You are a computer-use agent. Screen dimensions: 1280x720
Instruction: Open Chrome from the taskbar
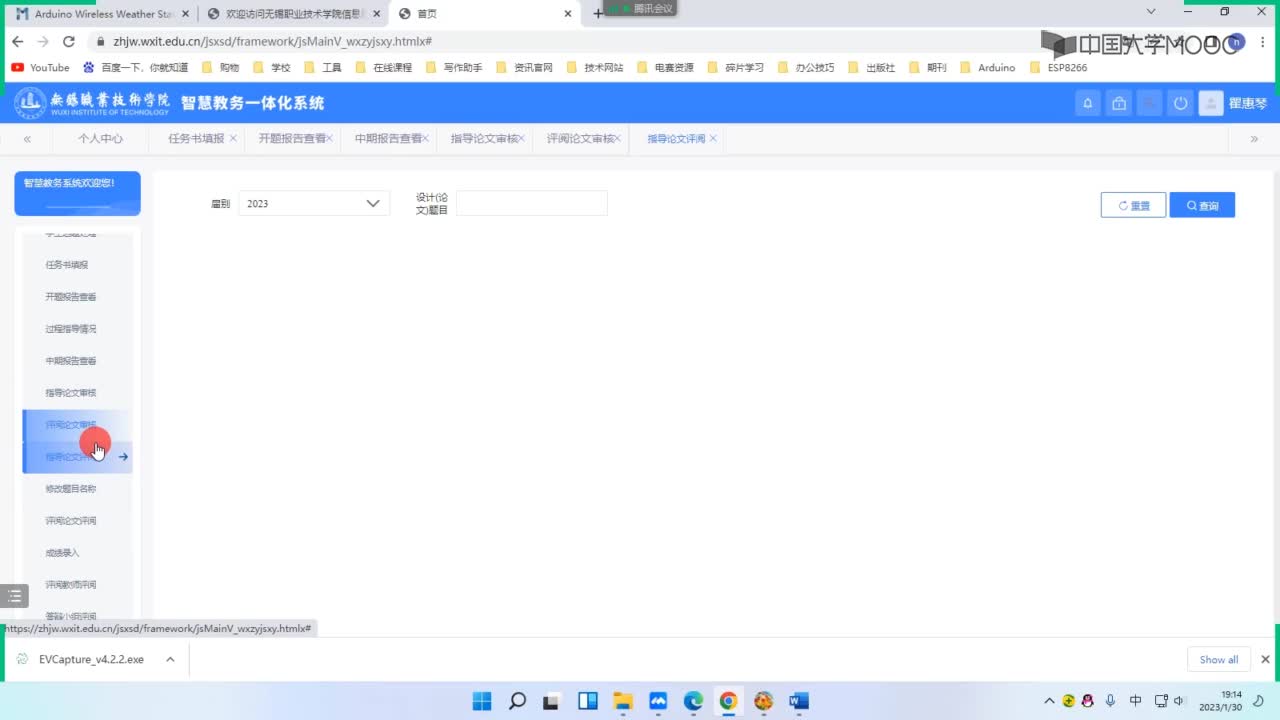tap(728, 701)
